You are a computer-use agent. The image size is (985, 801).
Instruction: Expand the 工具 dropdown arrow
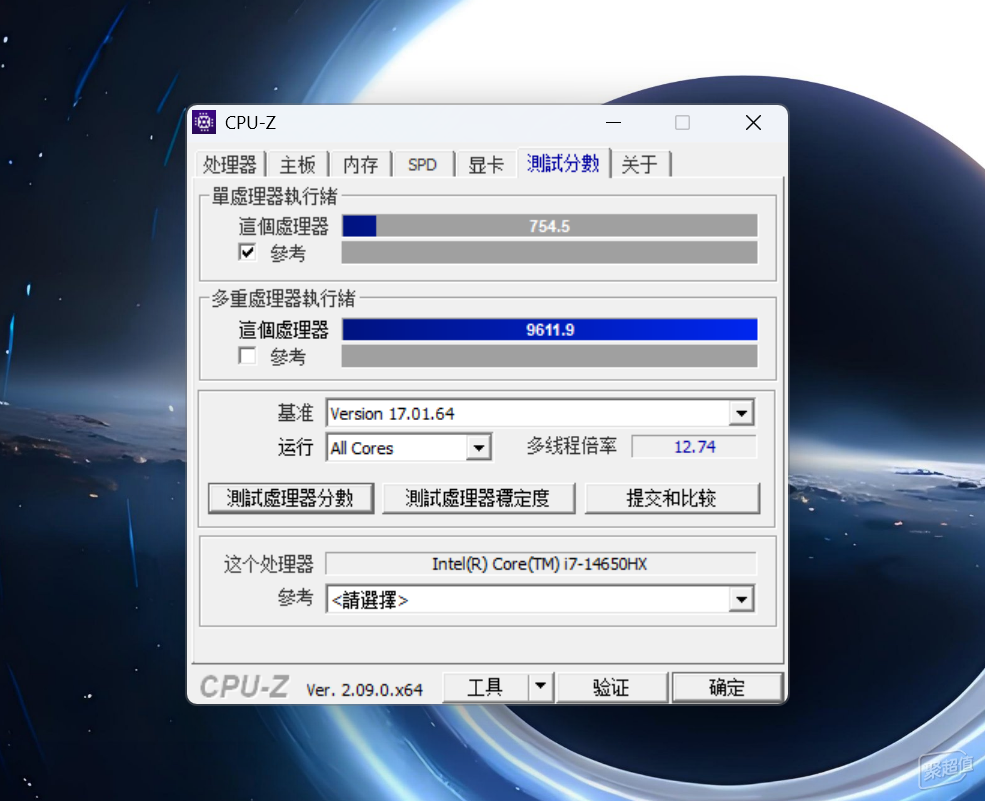click(x=540, y=687)
